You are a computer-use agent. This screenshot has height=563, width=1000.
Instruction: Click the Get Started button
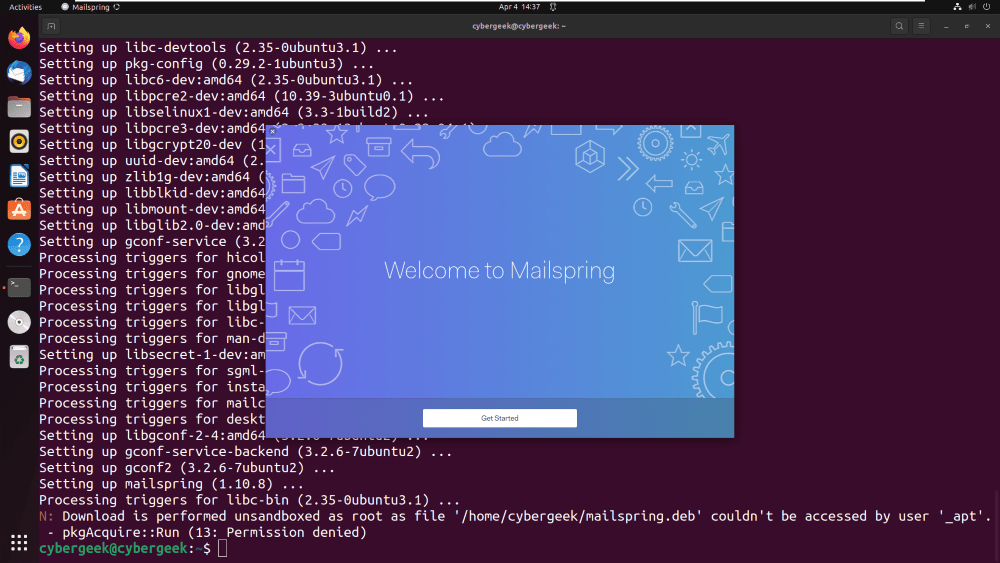[499, 418]
